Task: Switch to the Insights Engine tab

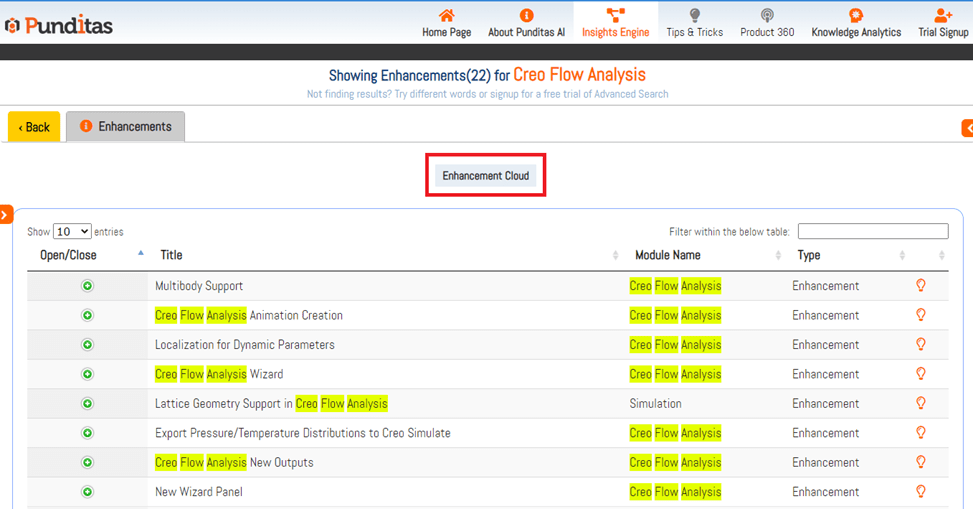Action: pyautogui.click(x=615, y=23)
